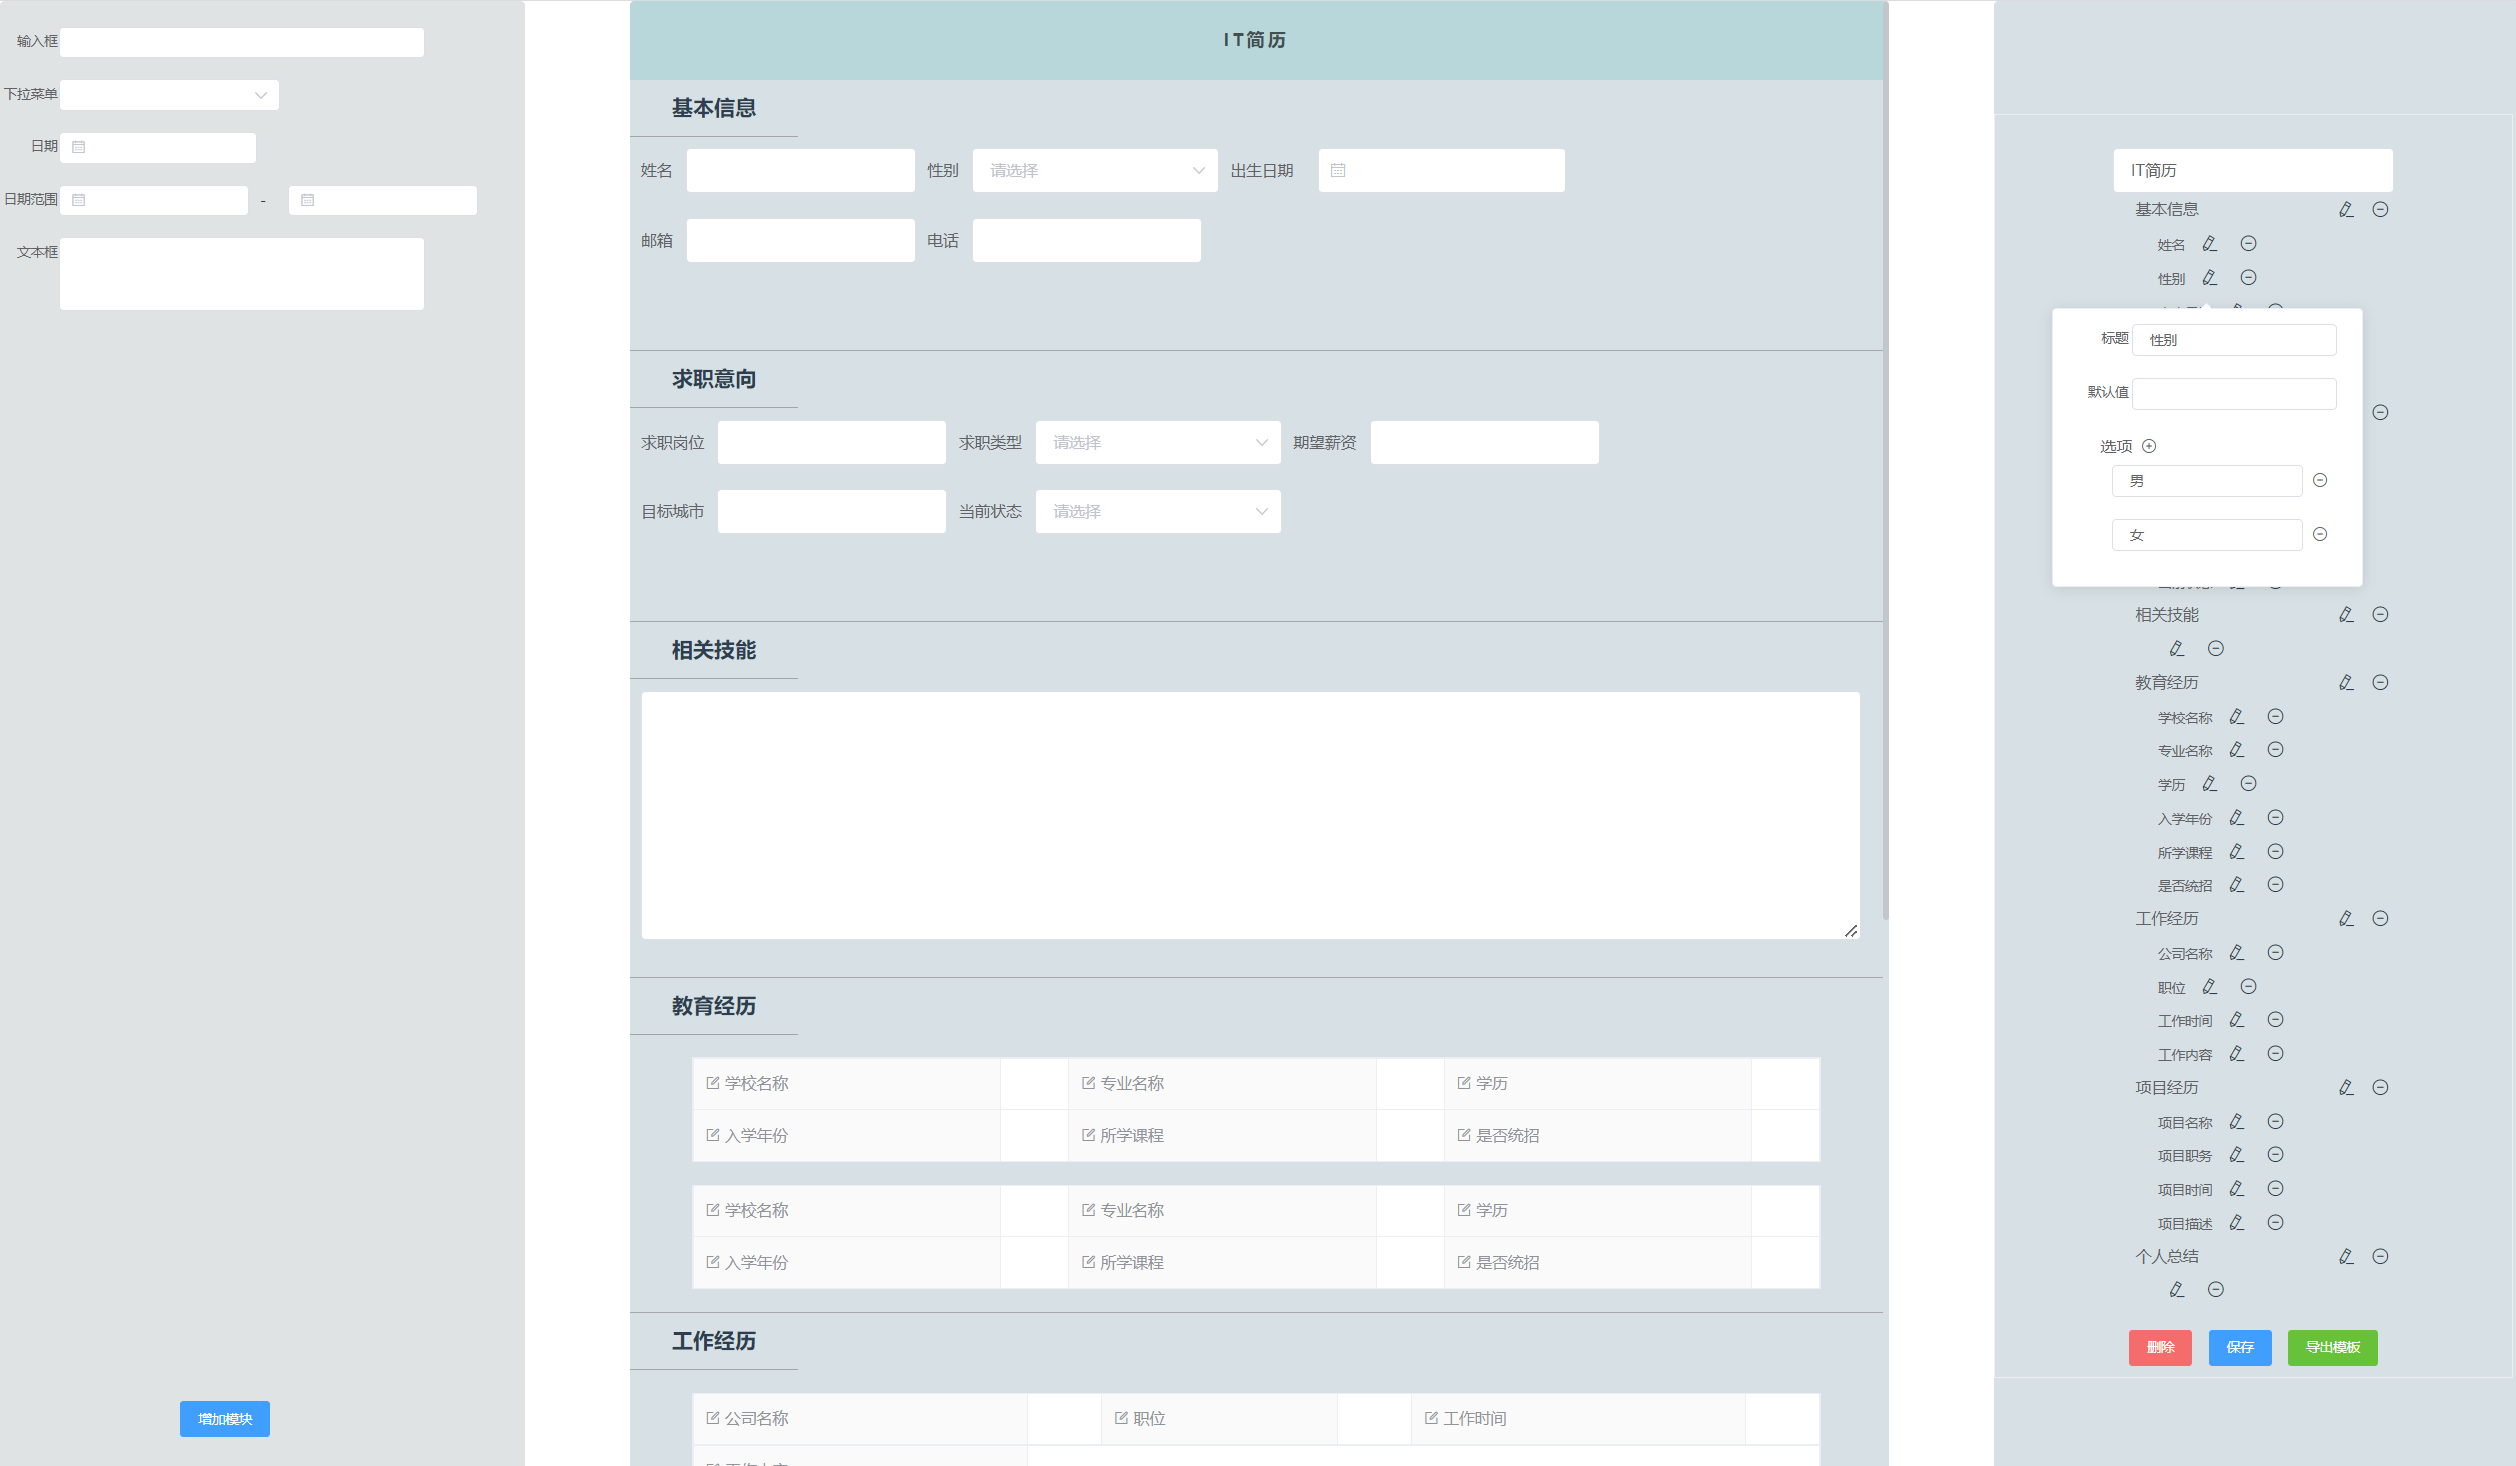Remove the 入学年份 field in tree
The height and width of the screenshot is (1466, 2516).
2275,817
